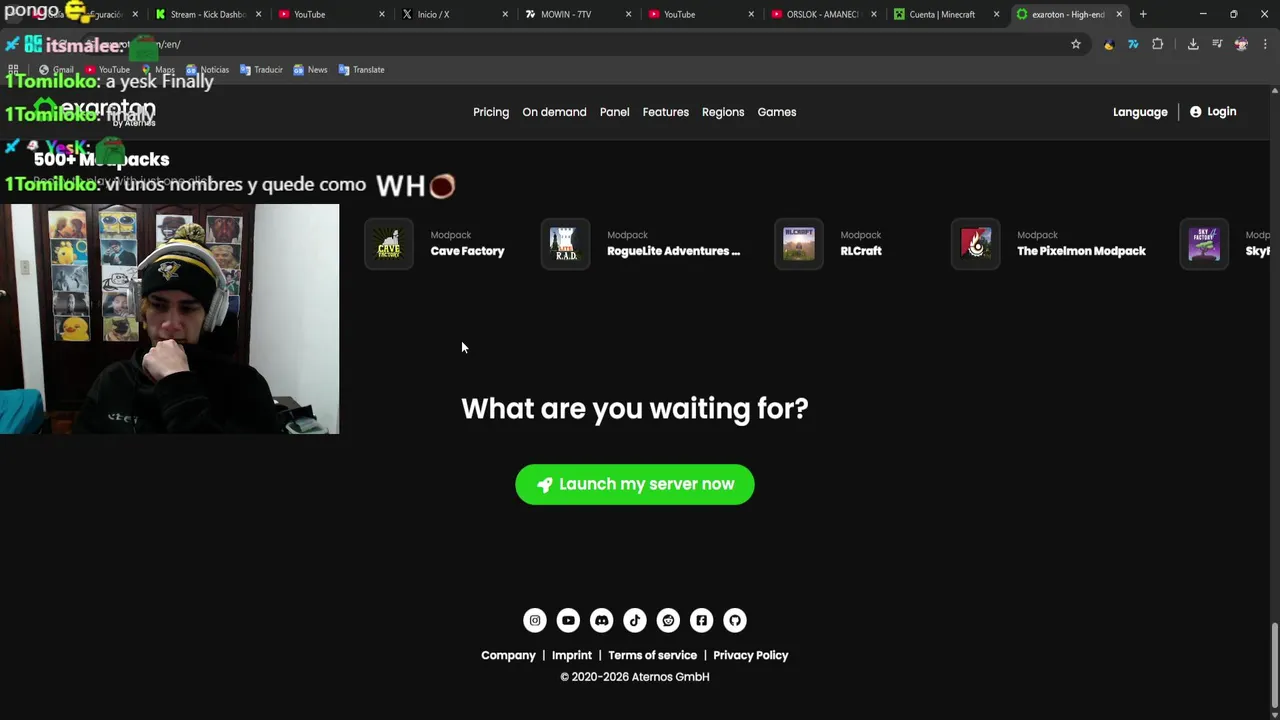This screenshot has width=1280, height=720.
Task: Open the Games menu item
Action: pos(777,112)
